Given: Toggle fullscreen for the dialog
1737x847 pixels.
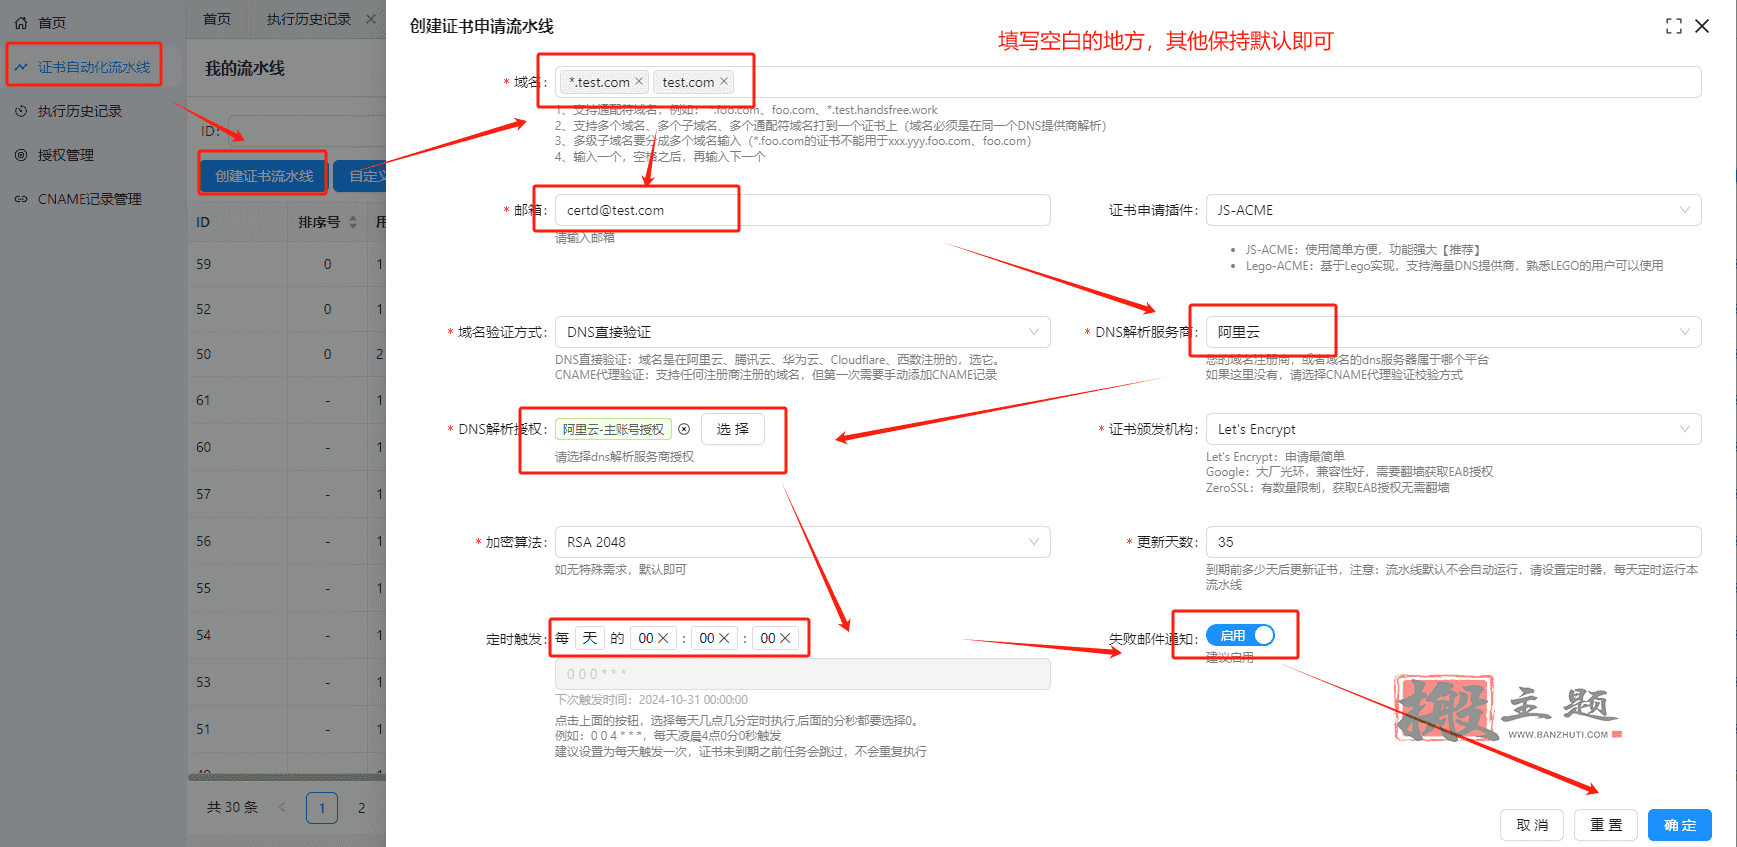Looking at the screenshot, I should point(1673,26).
